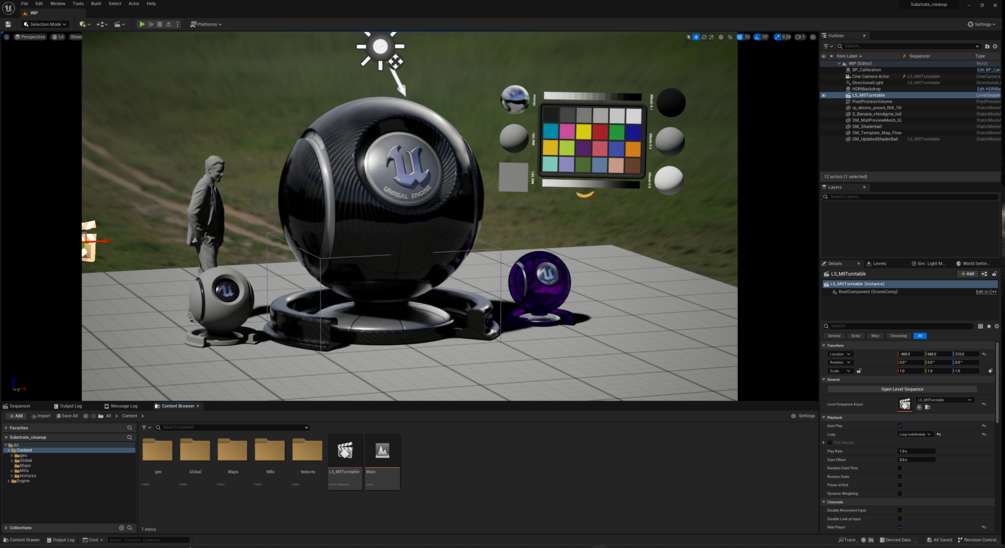Screen dimensions: 1005x548
Task: Click the Import button in Content Browser
Action: (41, 416)
